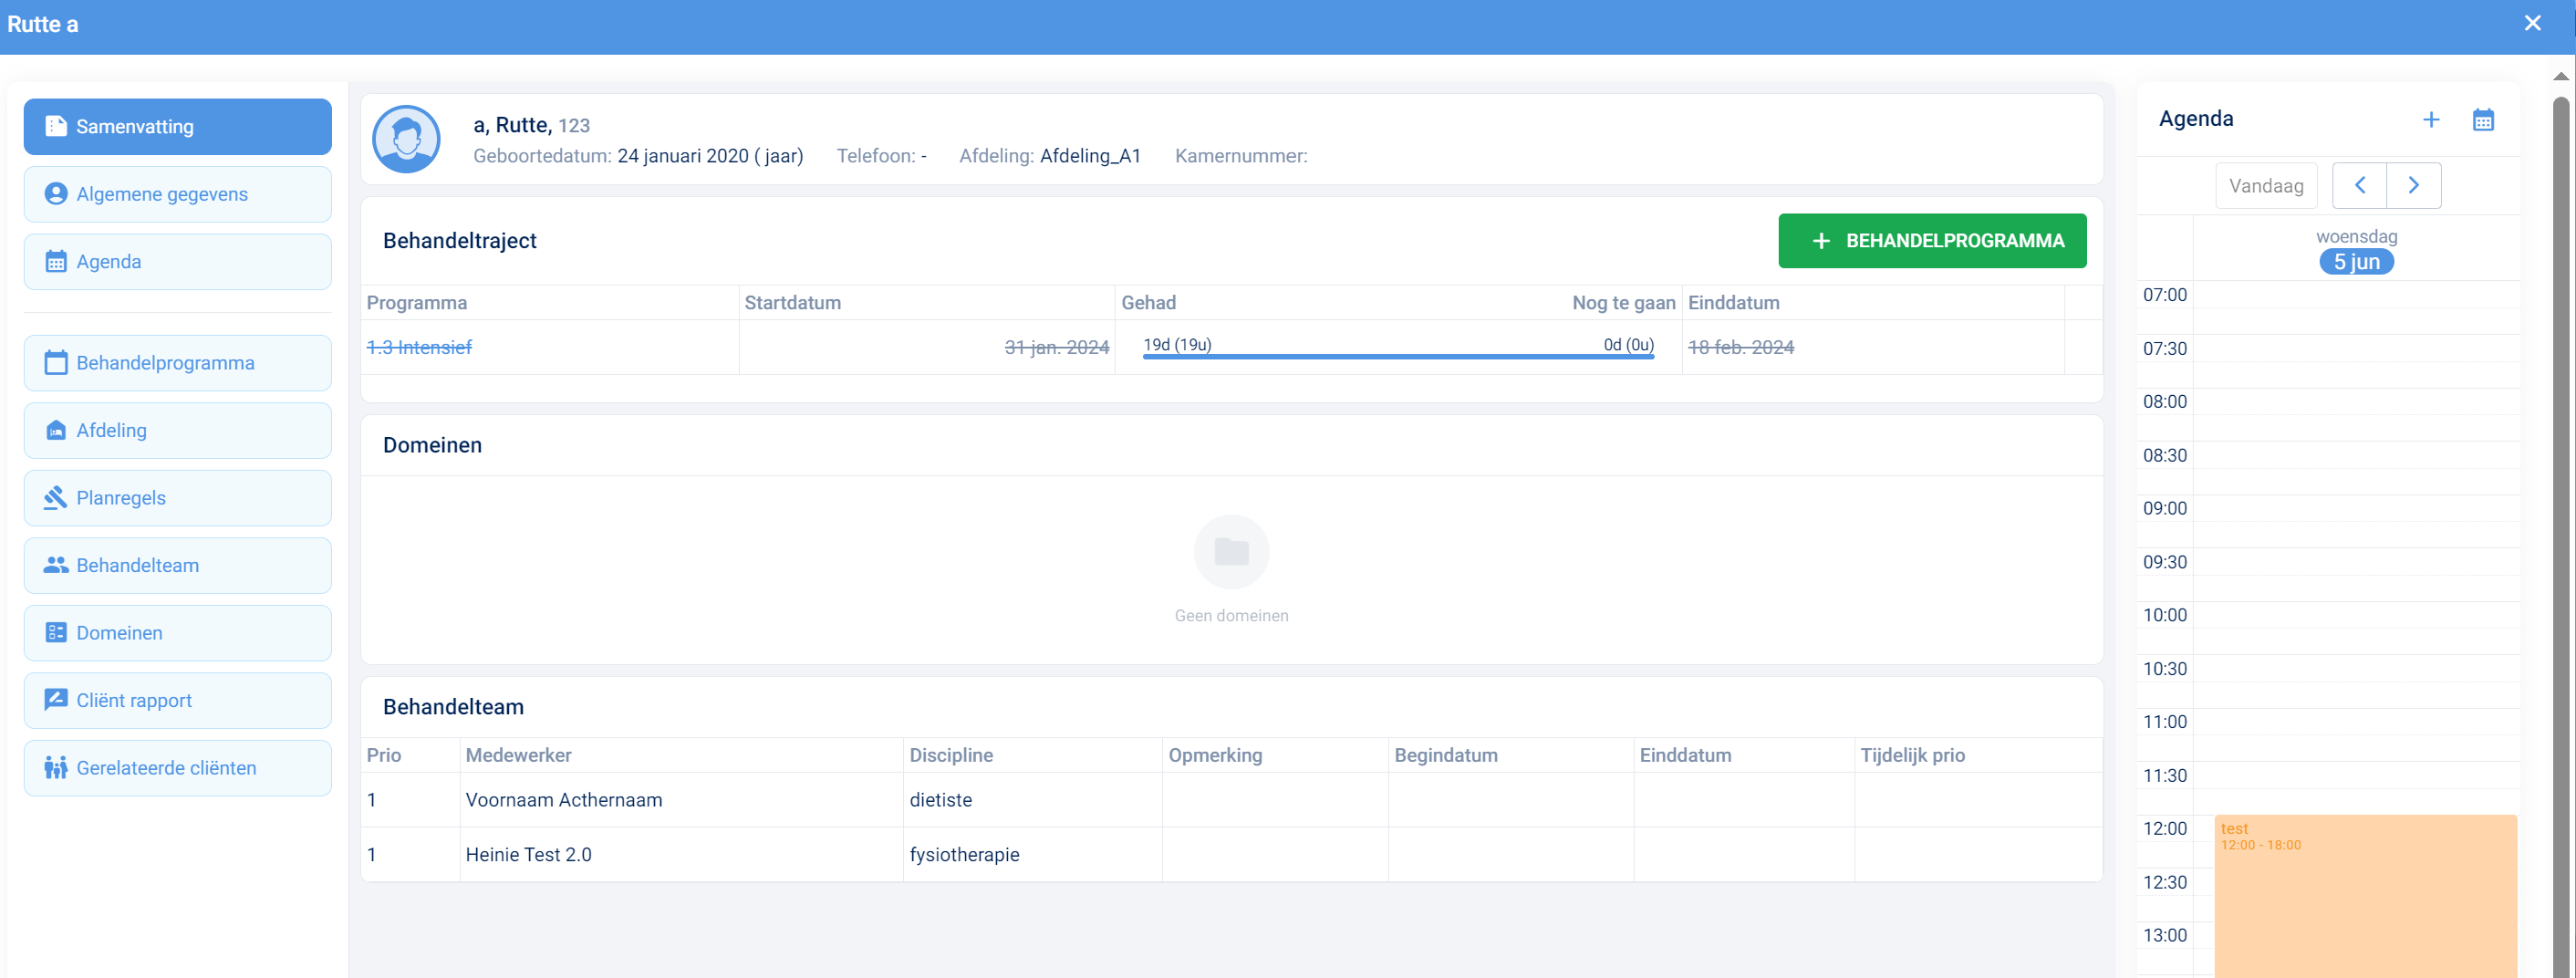This screenshot has width=2576, height=978.
Task: Navigate to Agenda in the sidebar
Action: click(x=178, y=262)
